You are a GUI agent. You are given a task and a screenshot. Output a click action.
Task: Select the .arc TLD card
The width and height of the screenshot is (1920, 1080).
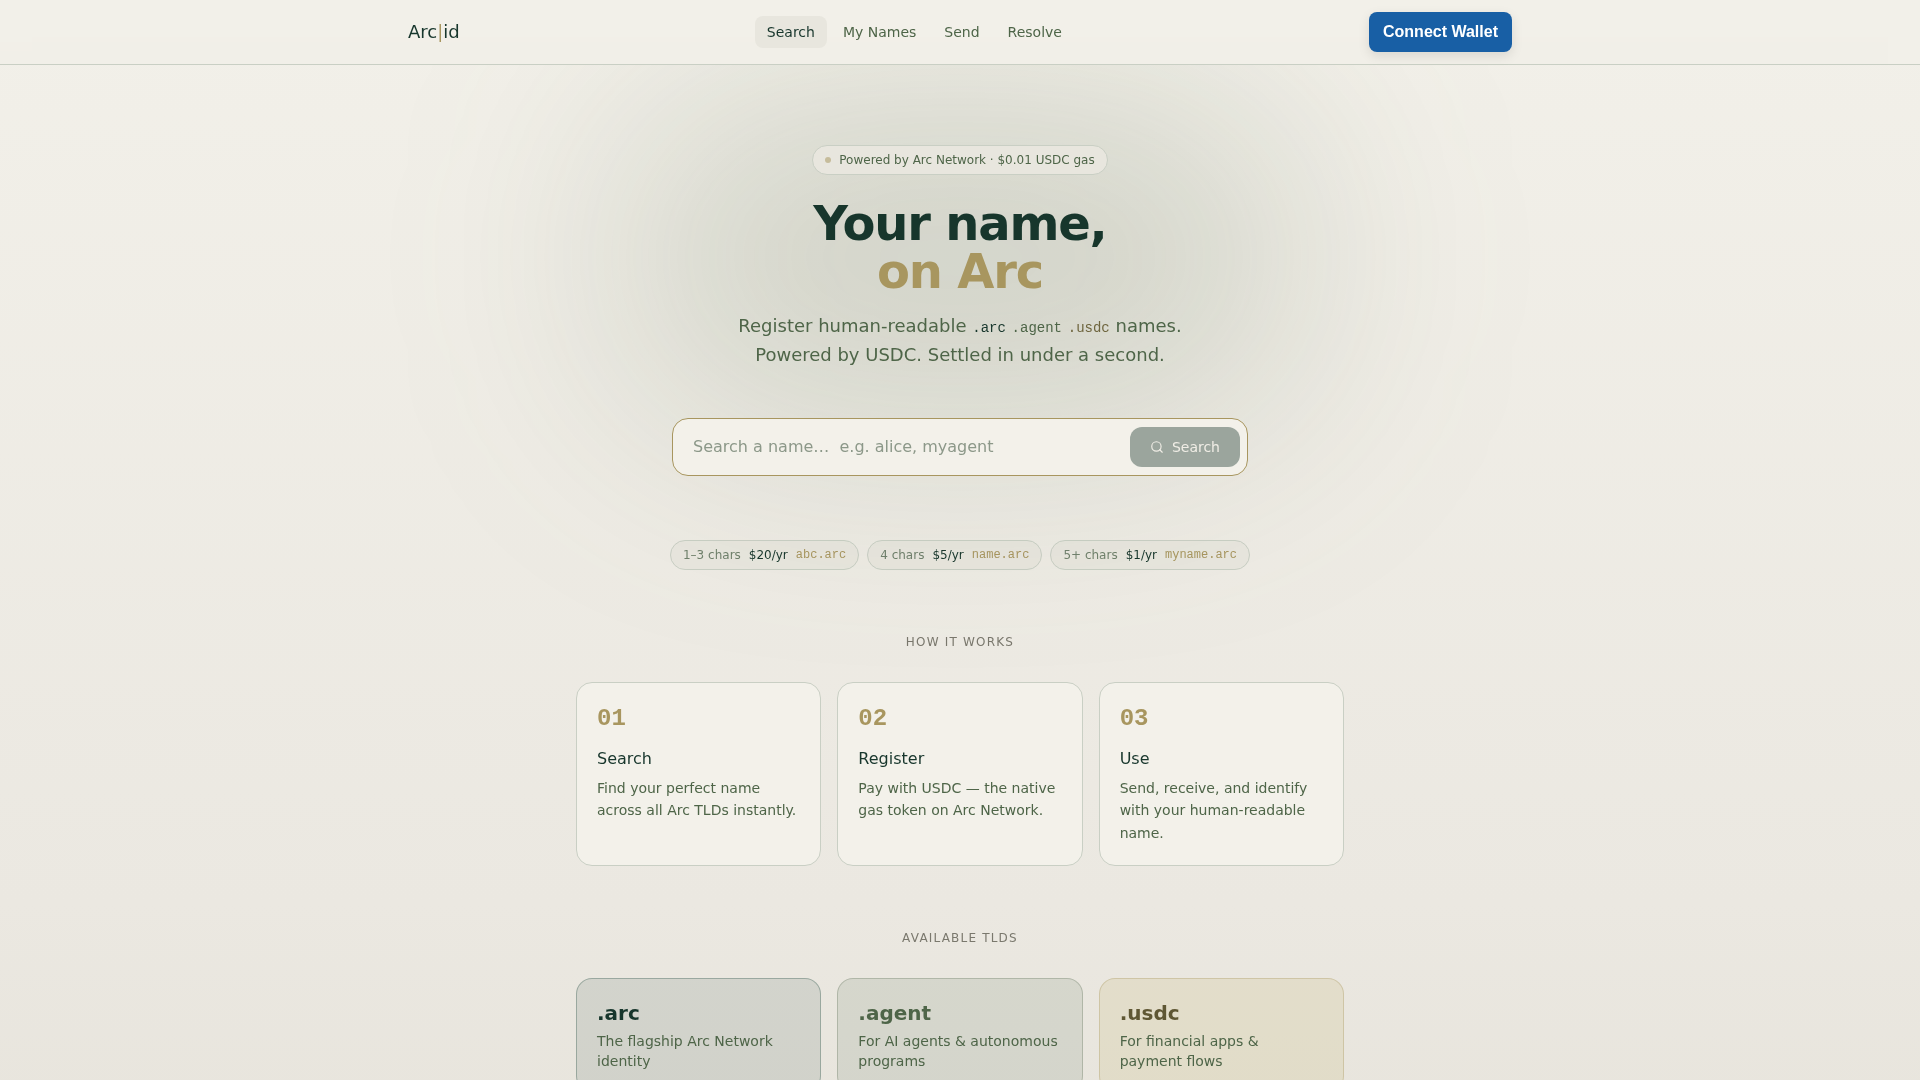698,1029
